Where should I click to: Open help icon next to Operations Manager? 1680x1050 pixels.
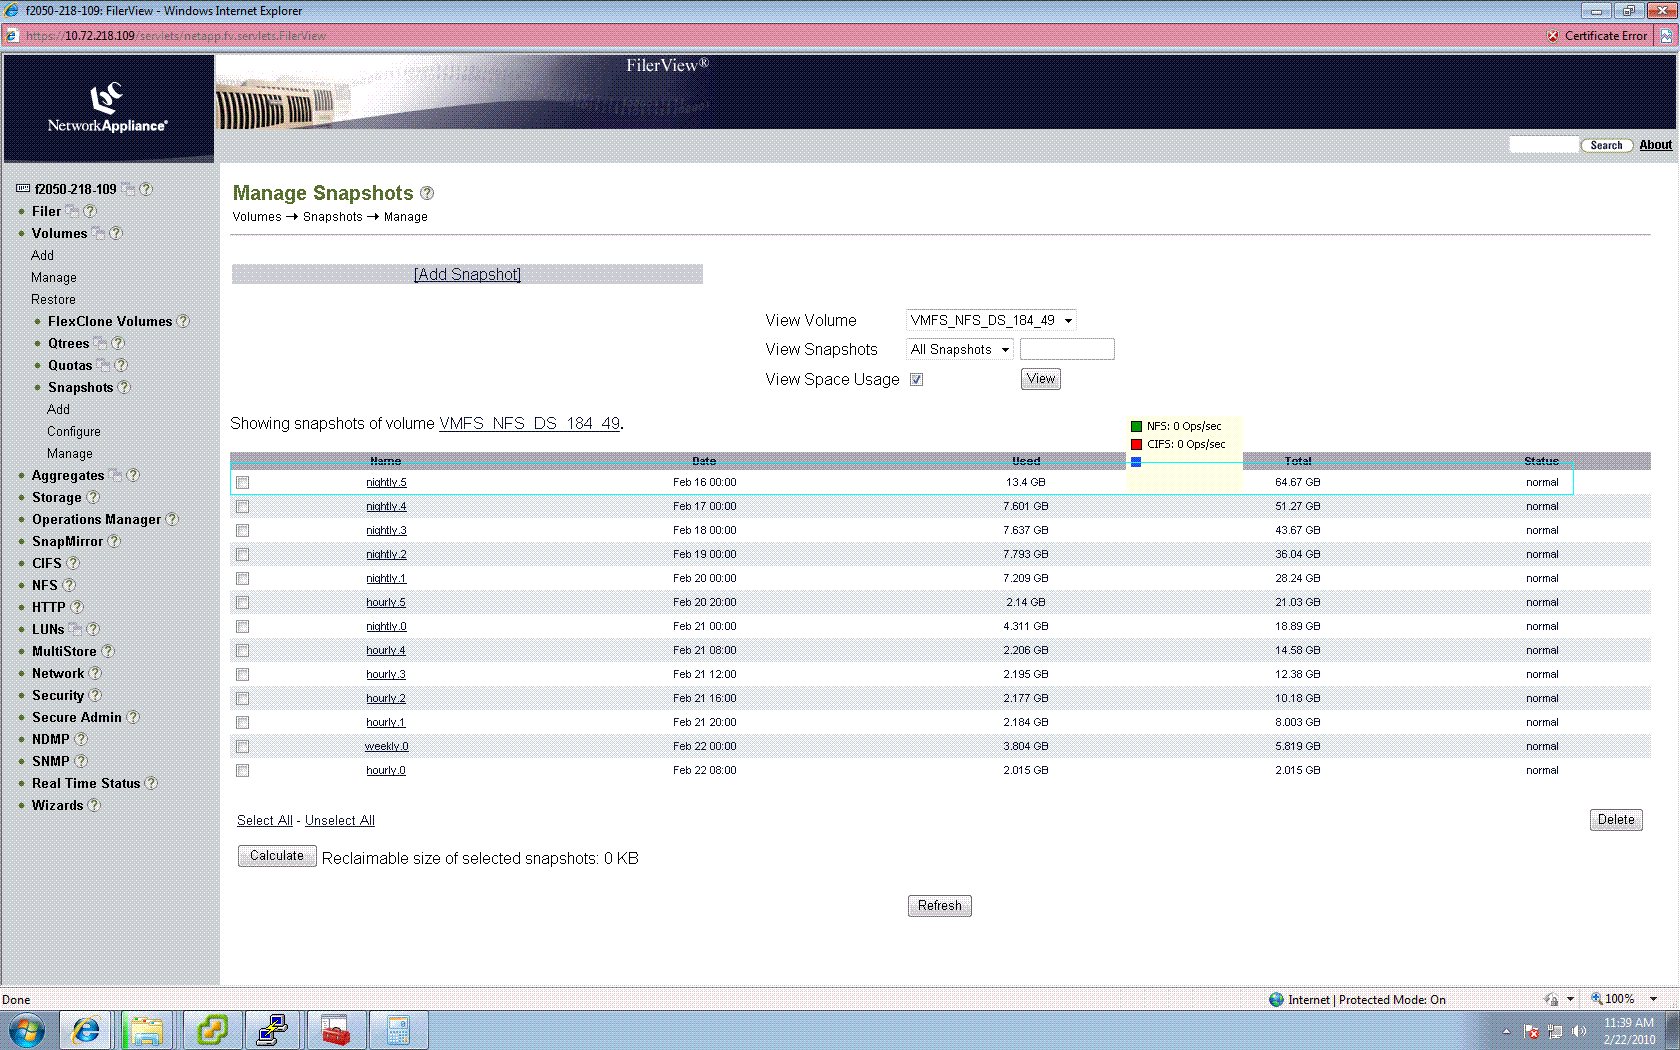[x=172, y=519]
